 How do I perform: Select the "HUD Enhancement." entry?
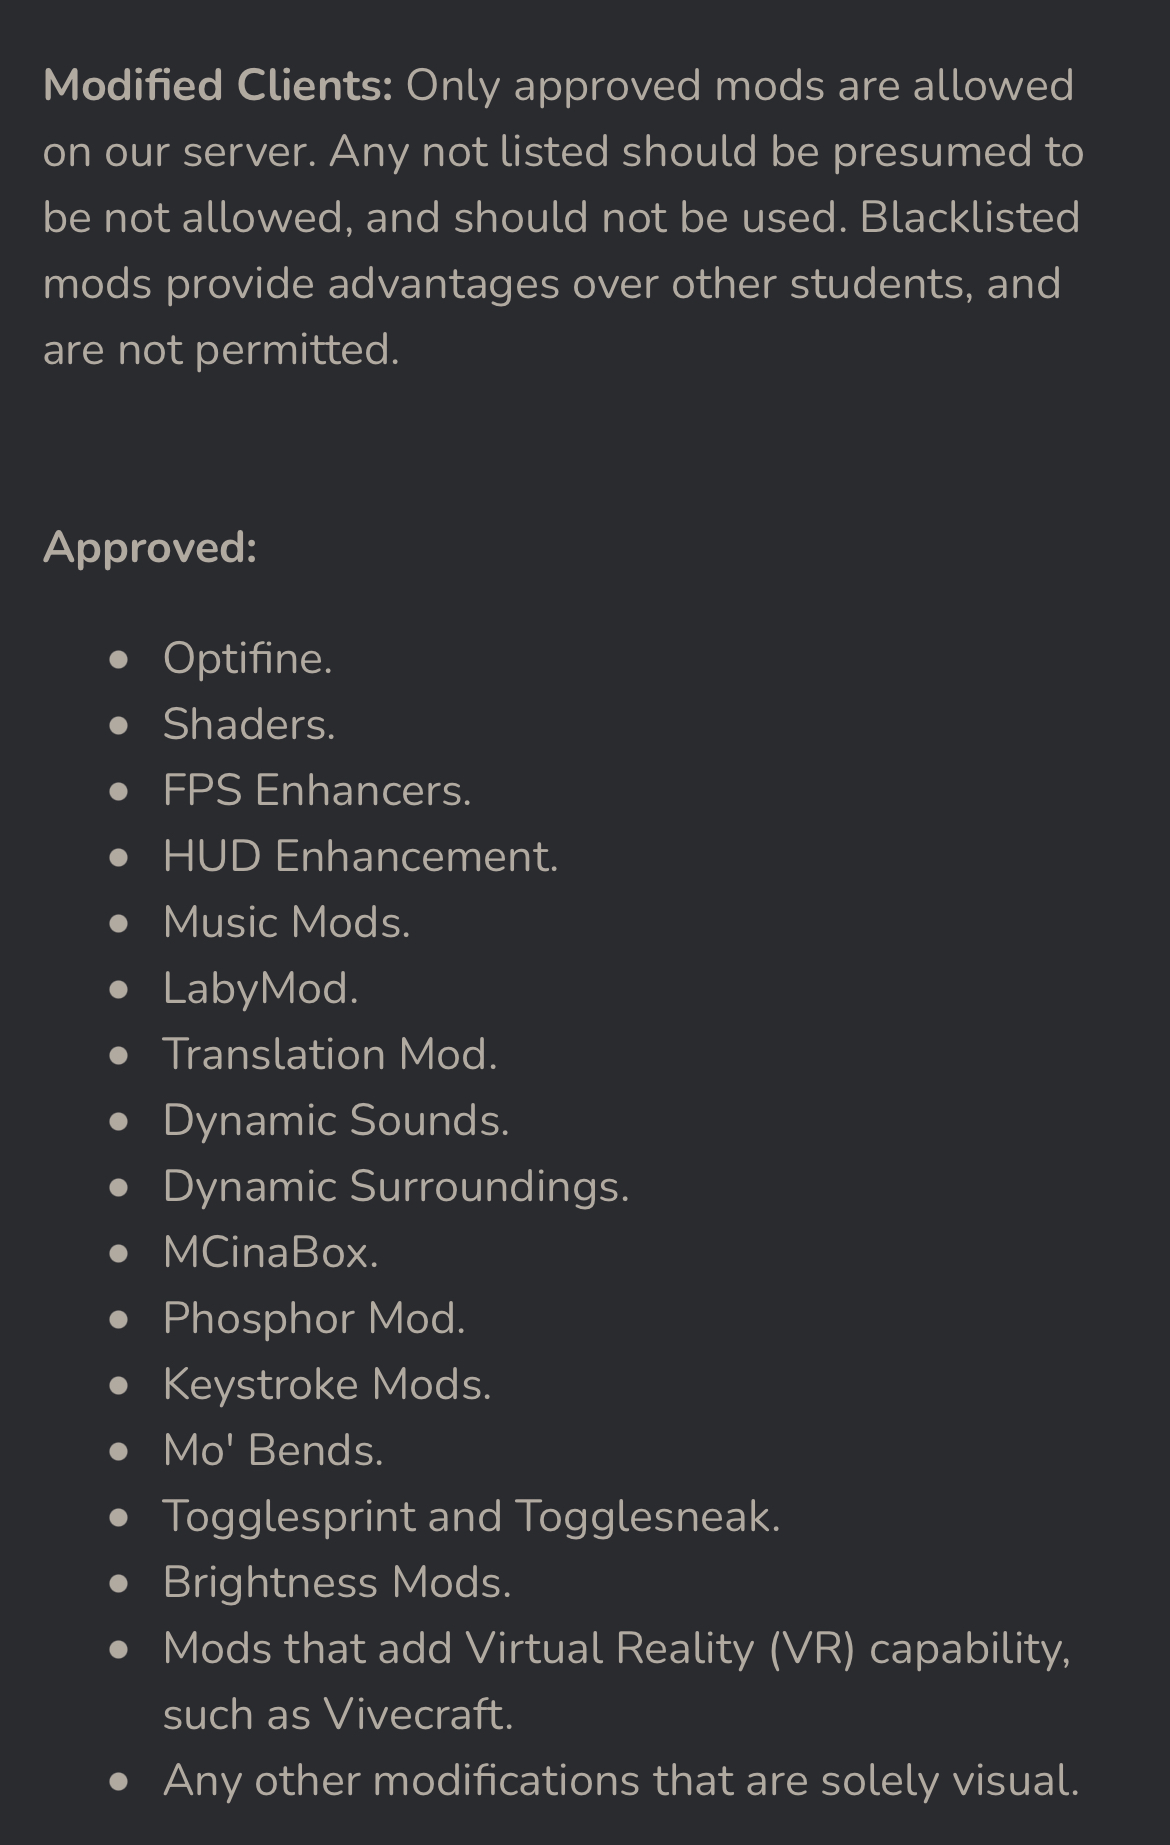point(360,857)
